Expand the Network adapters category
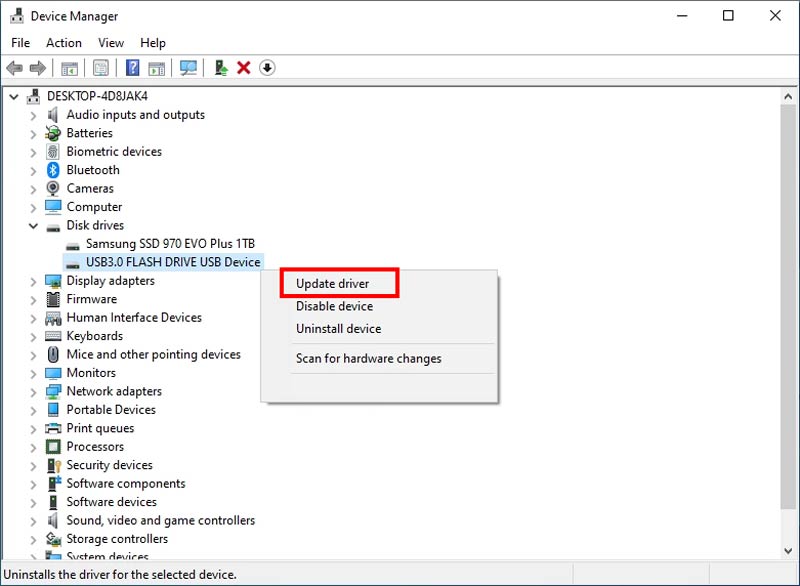Image resolution: width=800 pixels, height=586 pixels. click(x=33, y=392)
